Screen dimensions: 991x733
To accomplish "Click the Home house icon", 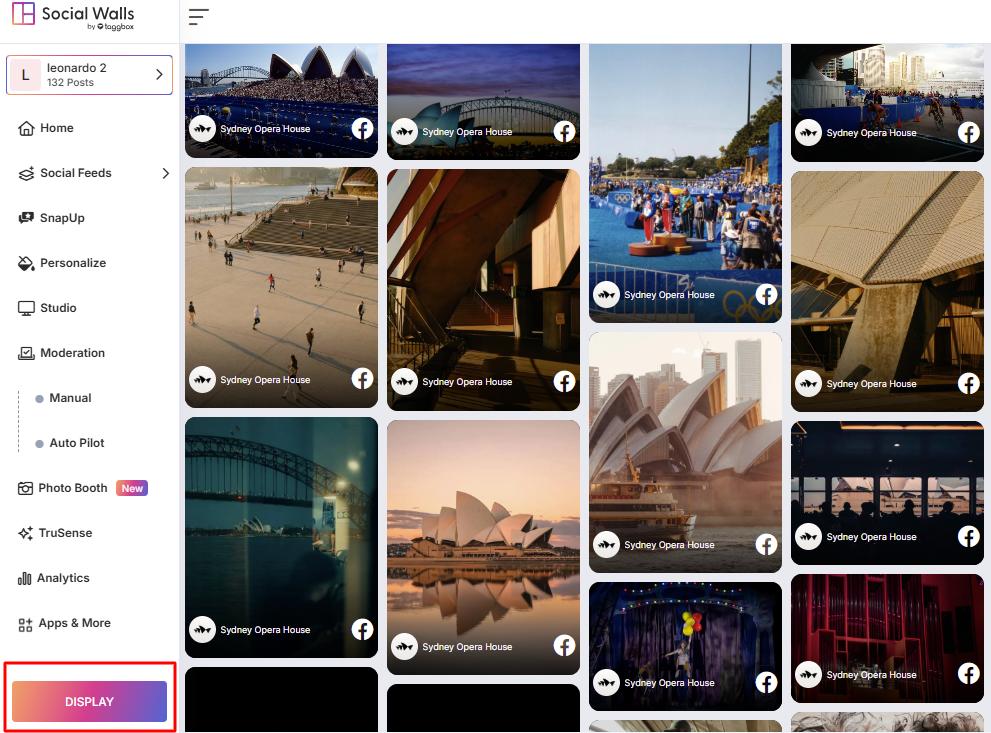I will pos(26,128).
